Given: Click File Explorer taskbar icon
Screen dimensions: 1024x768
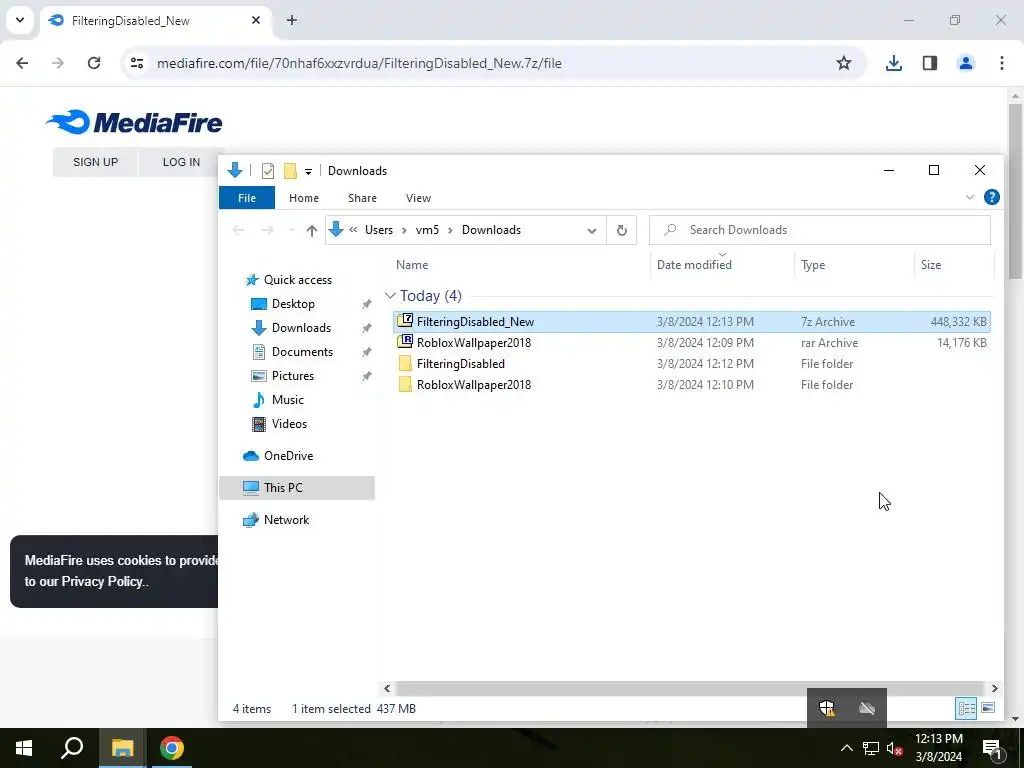Looking at the screenshot, I should point(122,748).
